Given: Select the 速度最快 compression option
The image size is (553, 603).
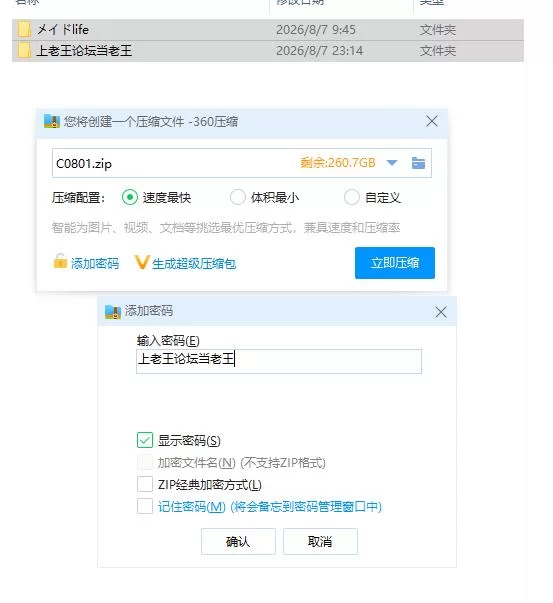Looking at the screenshot, I should [130, 197].
